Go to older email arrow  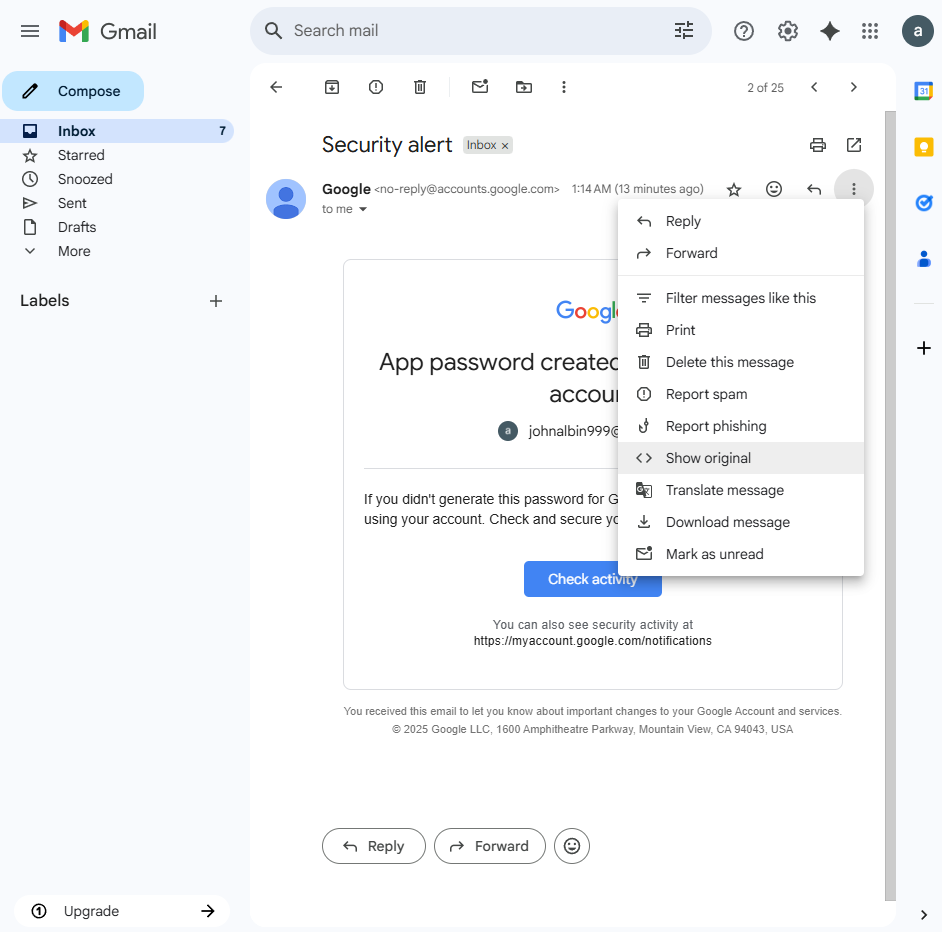tap(854, 87)
